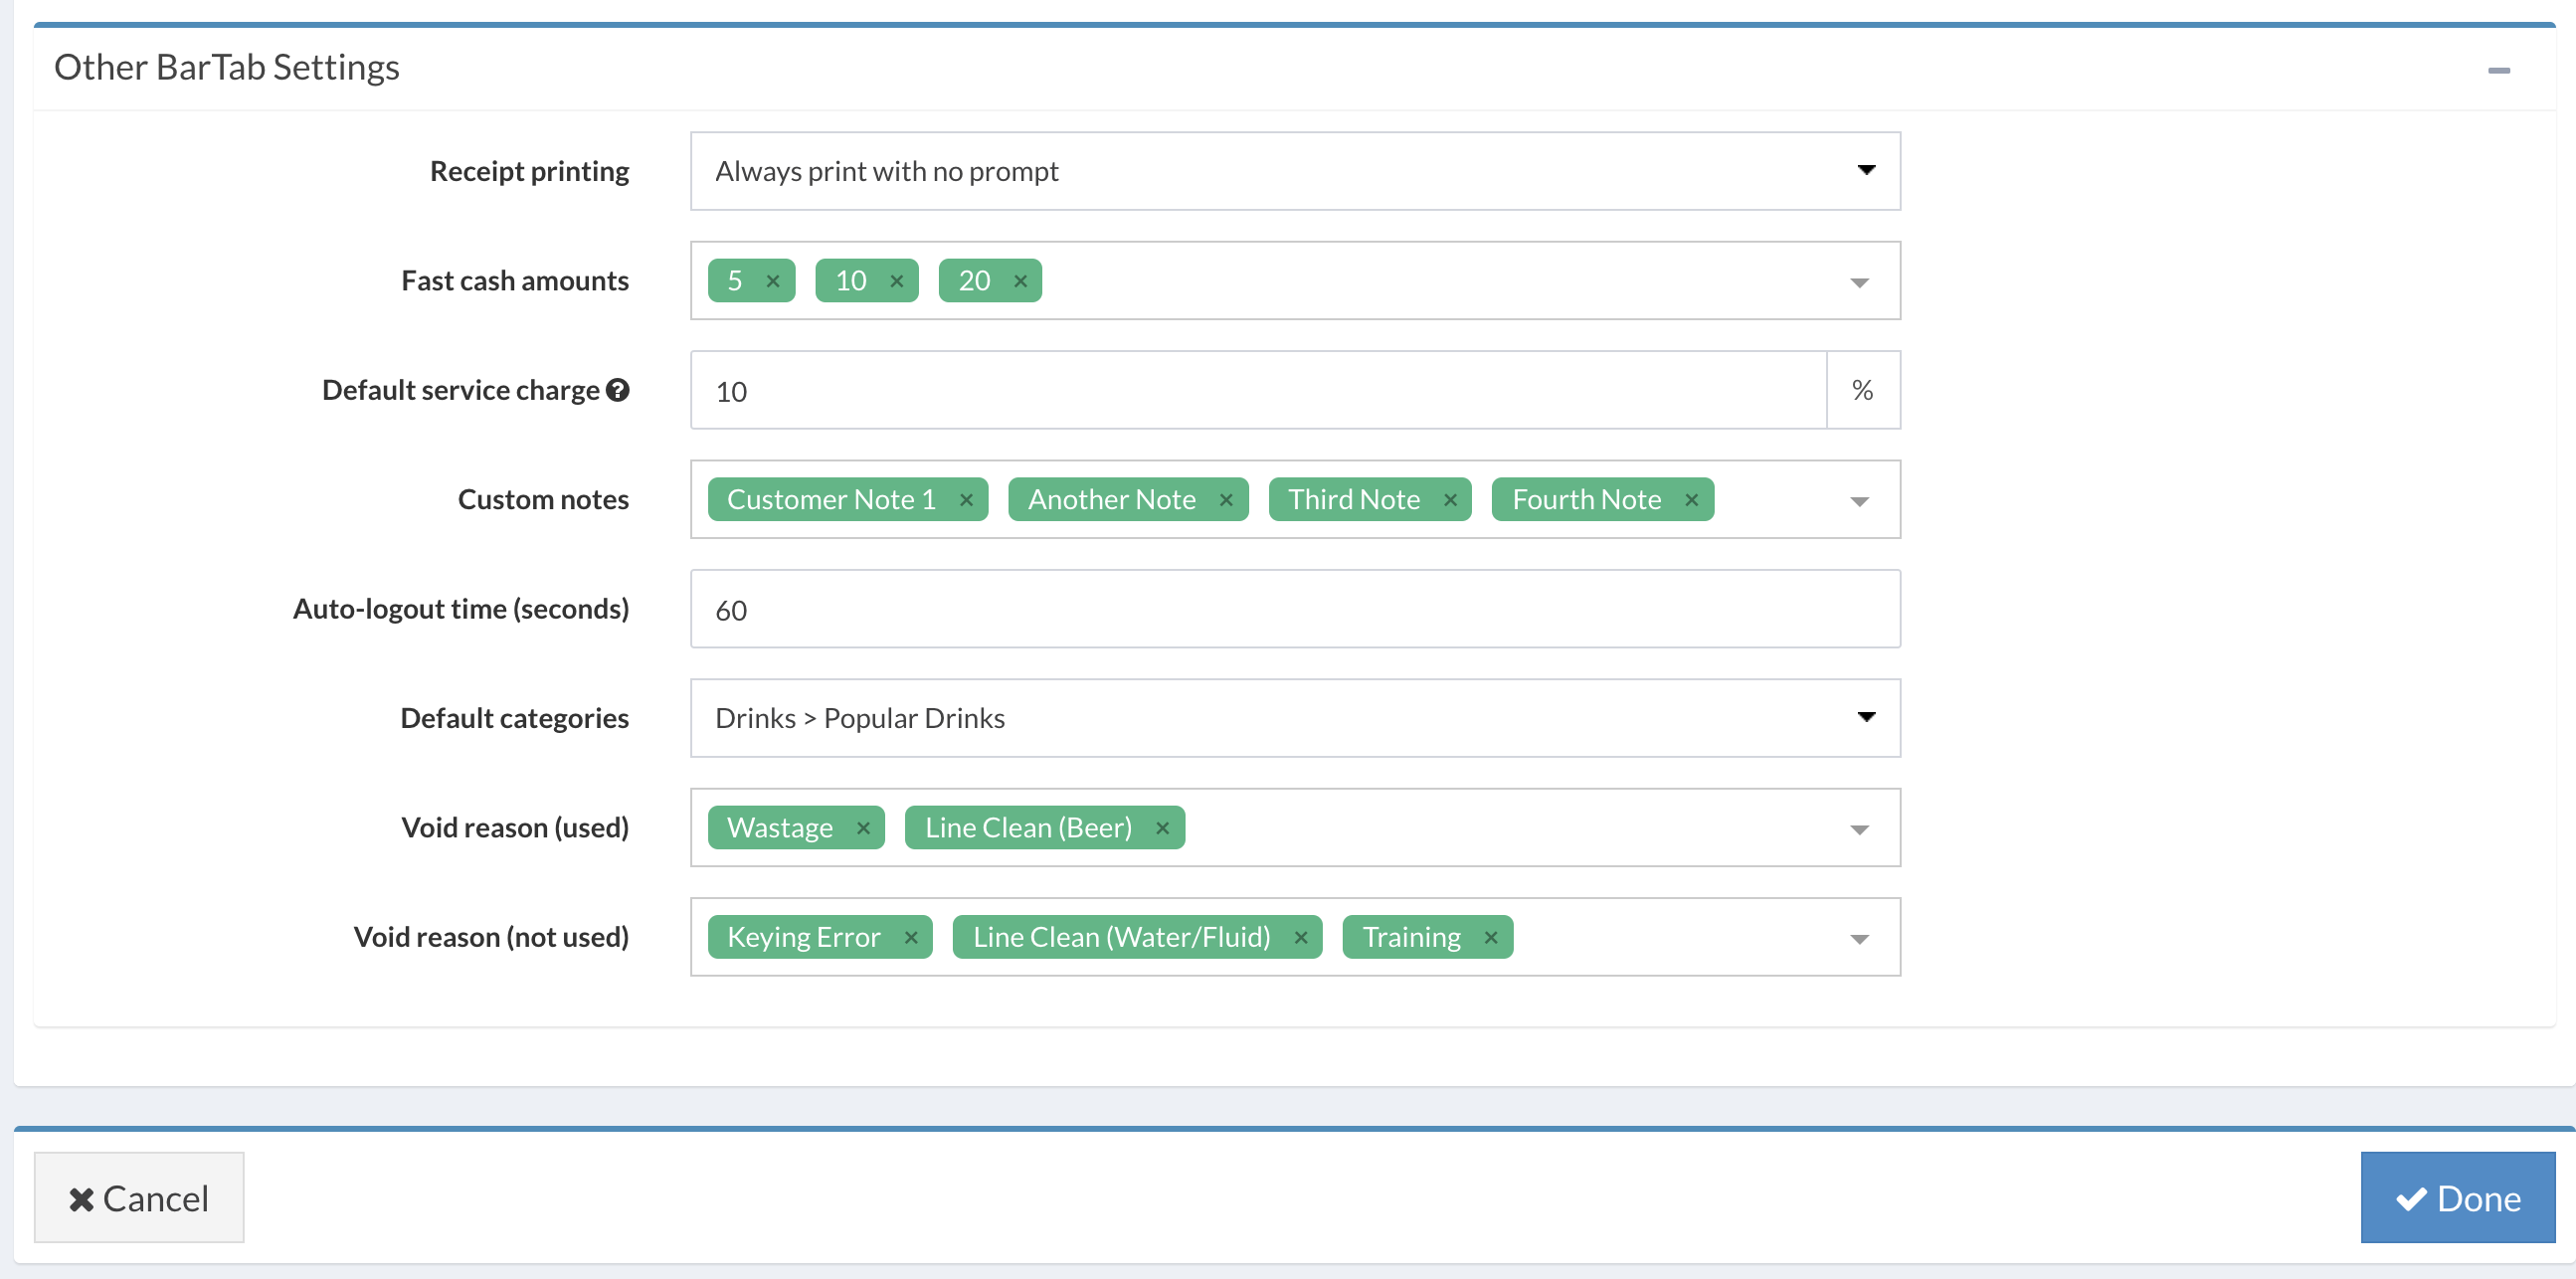Remove the 5 fast cash amount tag
The width and height of the screenshot is (2576, 1279).
772,281
